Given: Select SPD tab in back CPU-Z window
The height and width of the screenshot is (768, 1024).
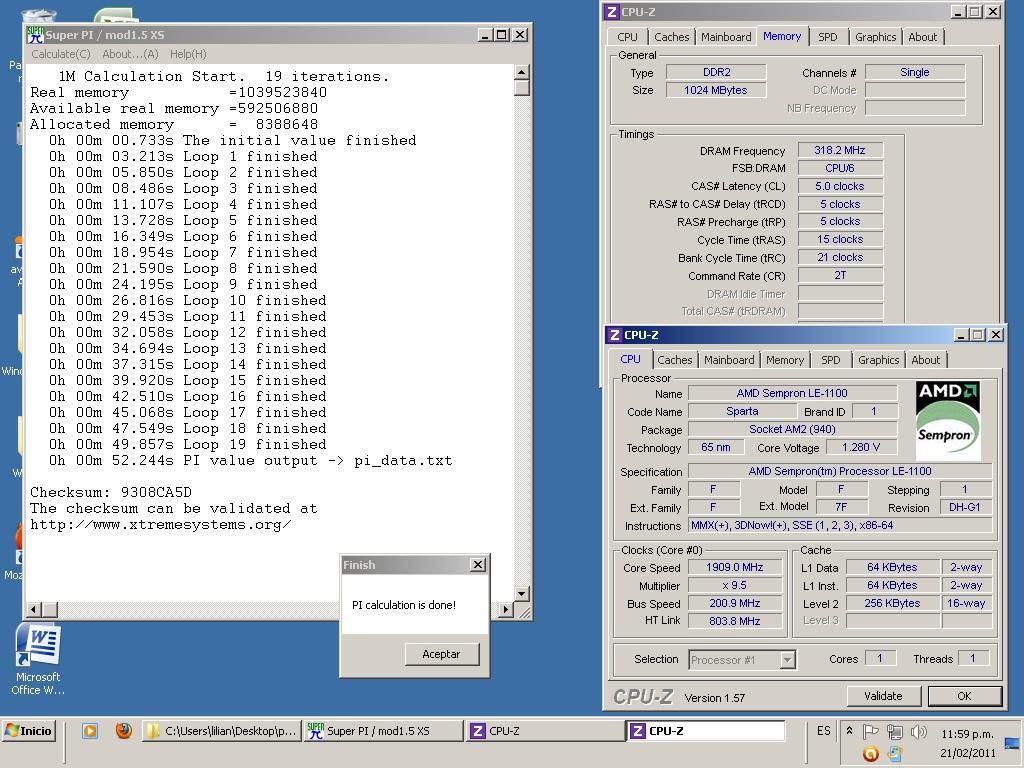Looking at the screenshot, I should tap(827, 37).
